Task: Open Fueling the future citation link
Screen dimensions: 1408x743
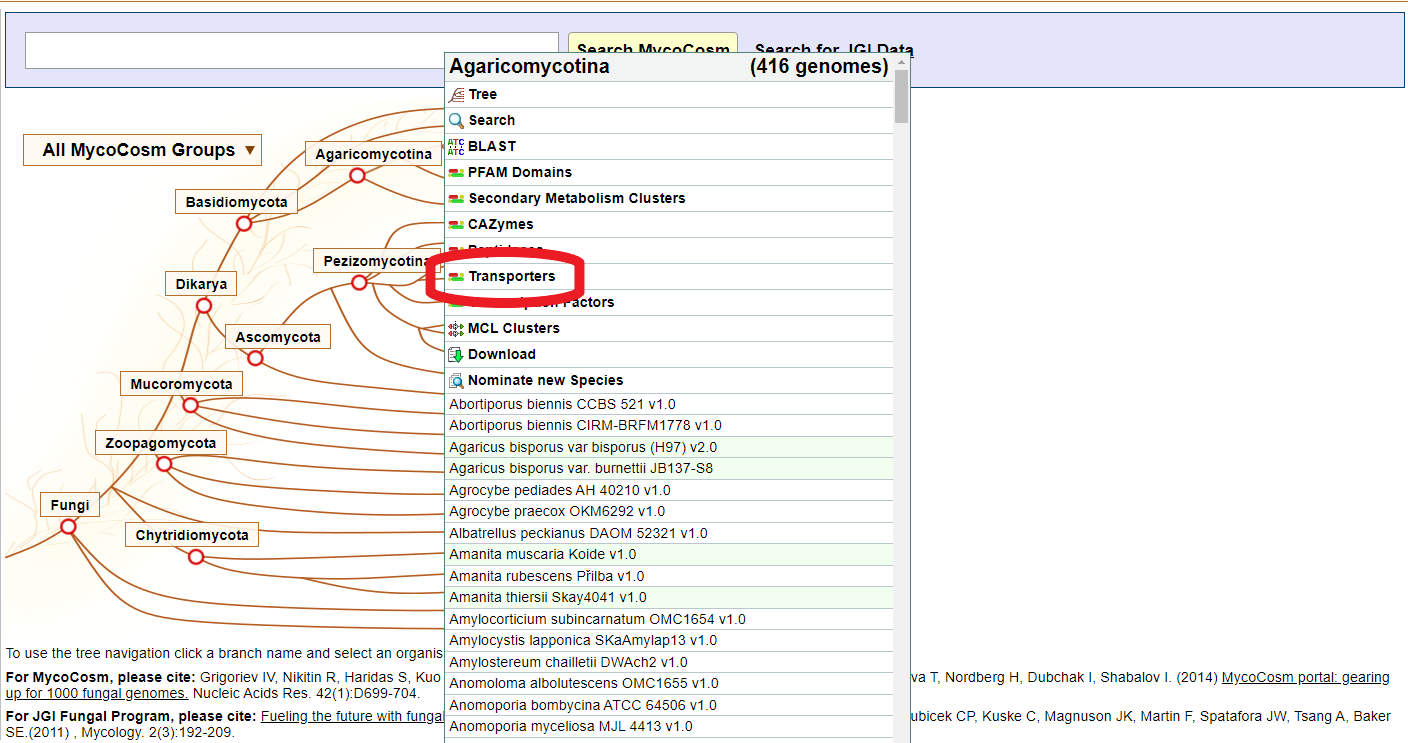Action: (x=352, y=716)
